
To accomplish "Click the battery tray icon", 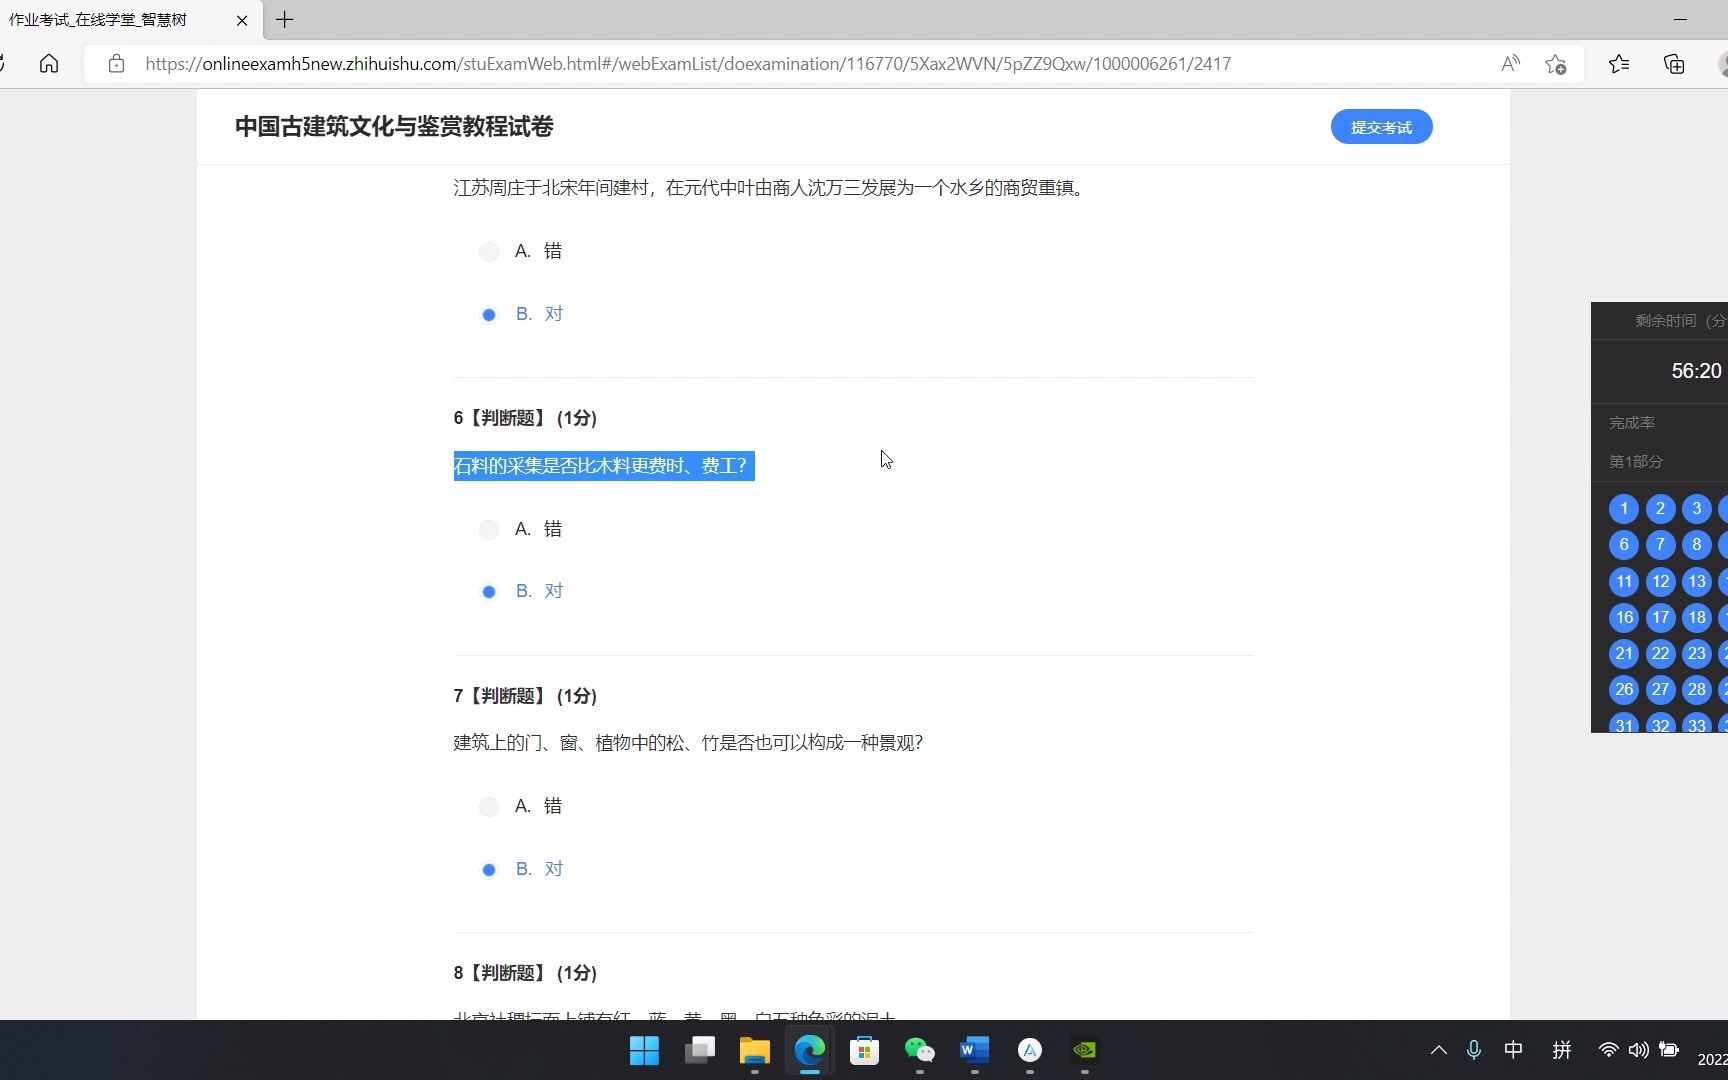I will pos(1669,1050).
